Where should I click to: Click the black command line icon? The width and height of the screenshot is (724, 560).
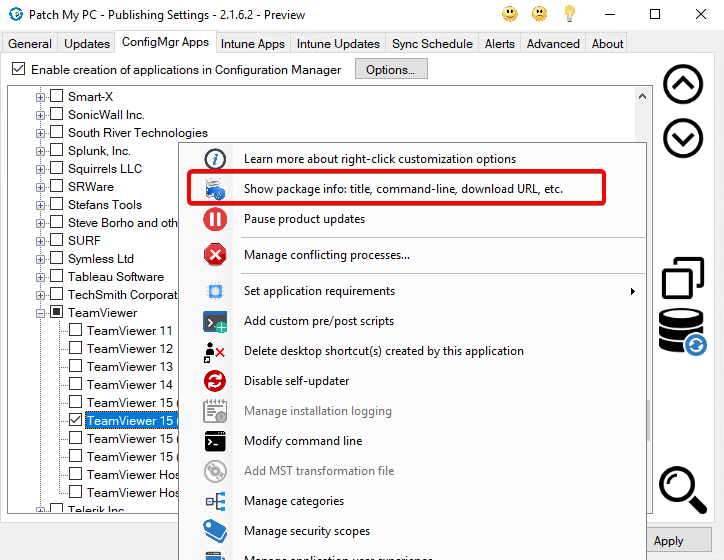click(215, 441)
